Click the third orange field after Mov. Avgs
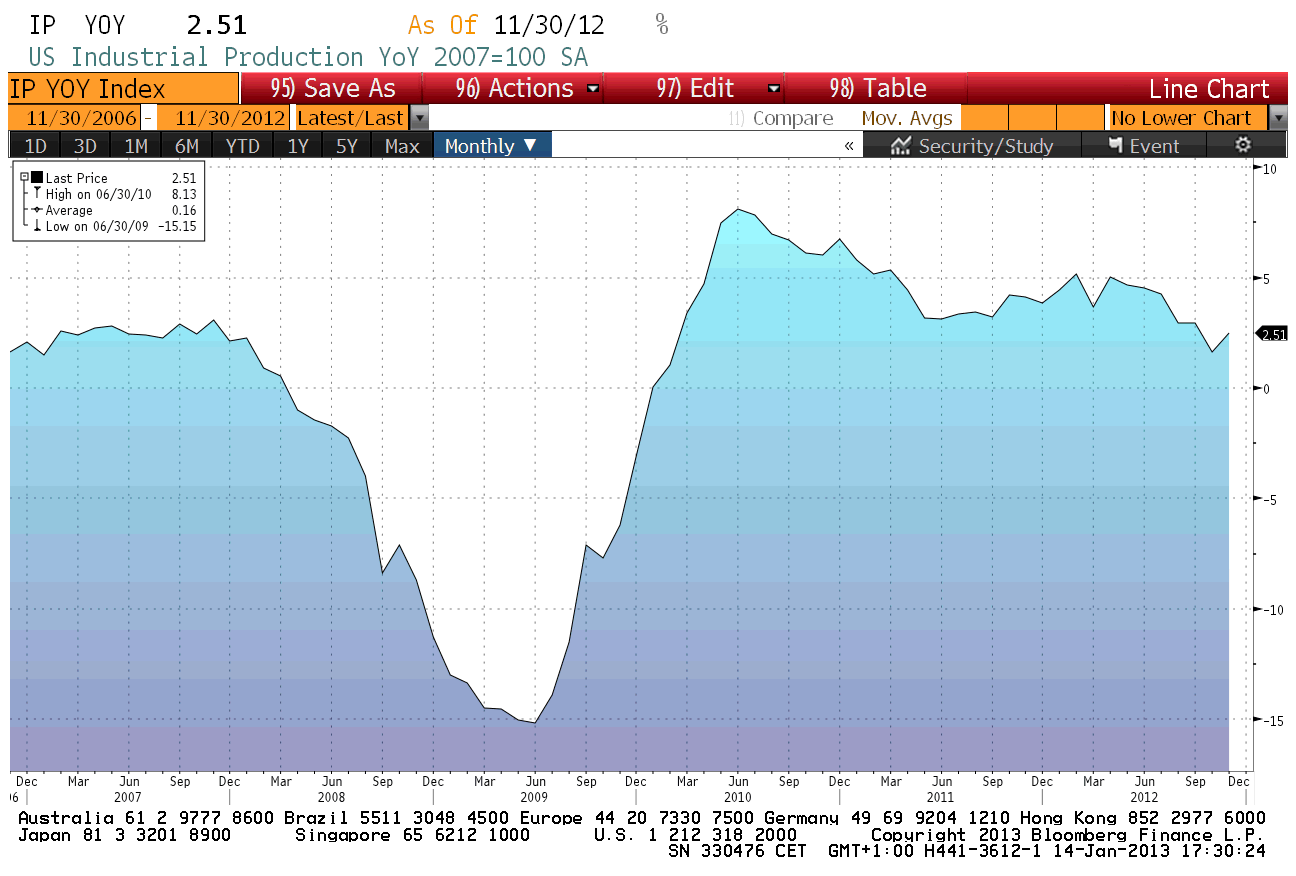This screenshot has height=876, width=1296. (1080, 118)
